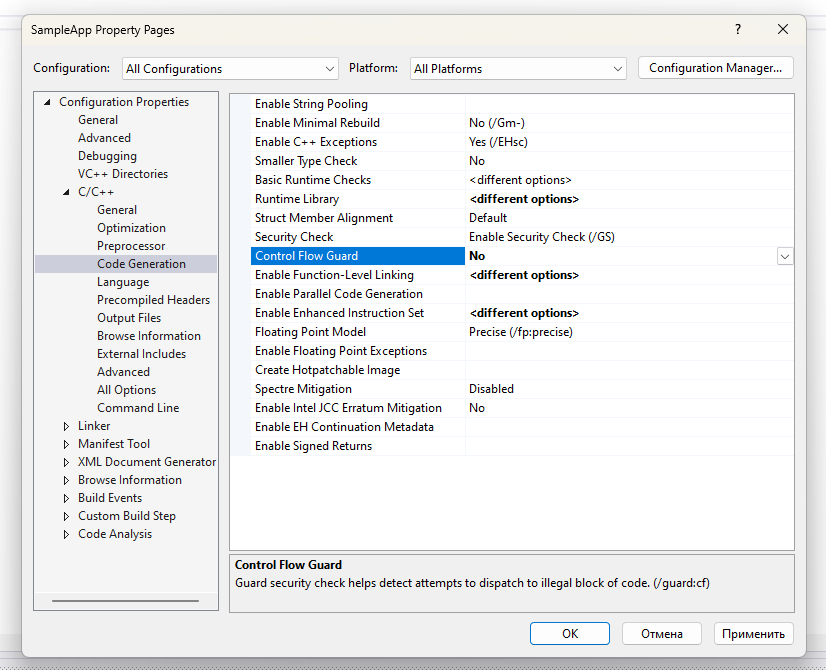Collapse the C/C++ tree node

pyautogui.click(x=65, y=192)
